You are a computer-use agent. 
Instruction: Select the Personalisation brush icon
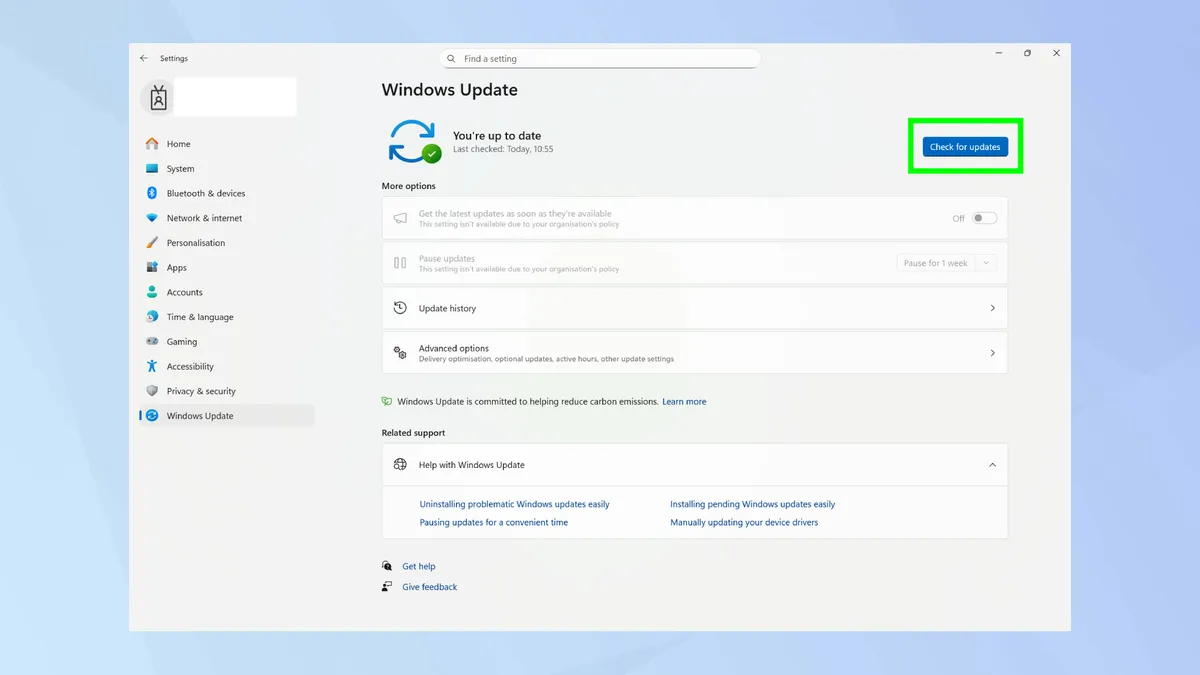point(152,242)
